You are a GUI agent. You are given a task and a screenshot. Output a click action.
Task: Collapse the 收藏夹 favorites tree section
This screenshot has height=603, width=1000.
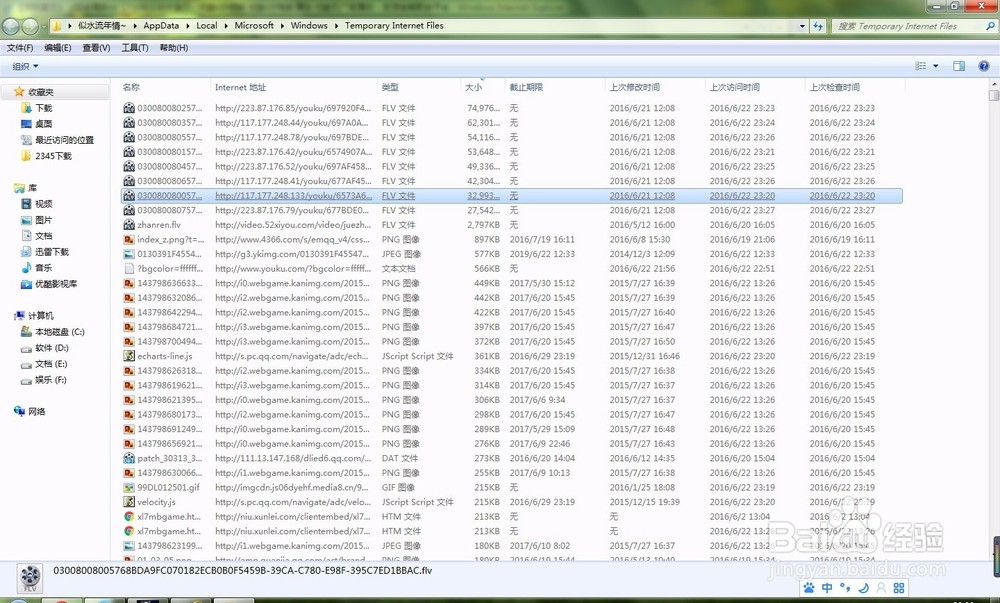pyautogui.click(x=7, y=92)
